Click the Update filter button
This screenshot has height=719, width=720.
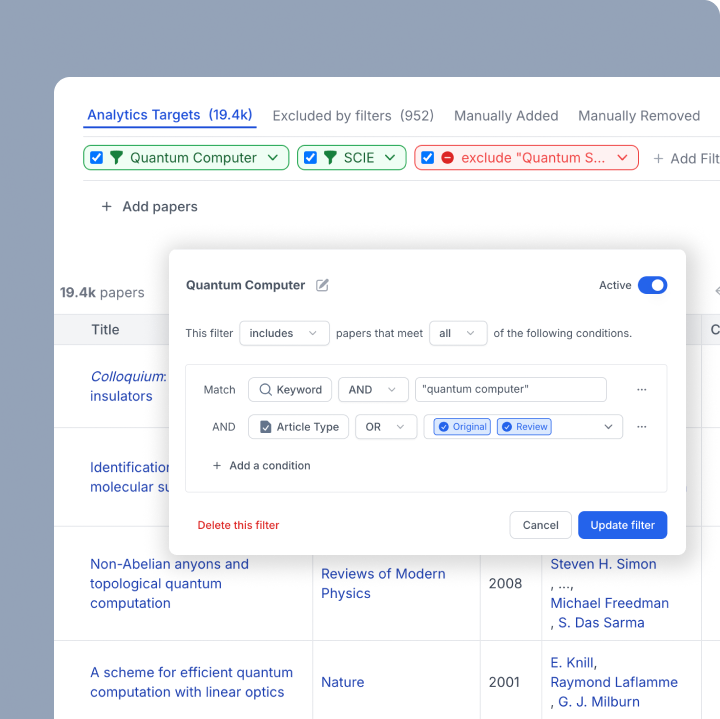(622, 525)
